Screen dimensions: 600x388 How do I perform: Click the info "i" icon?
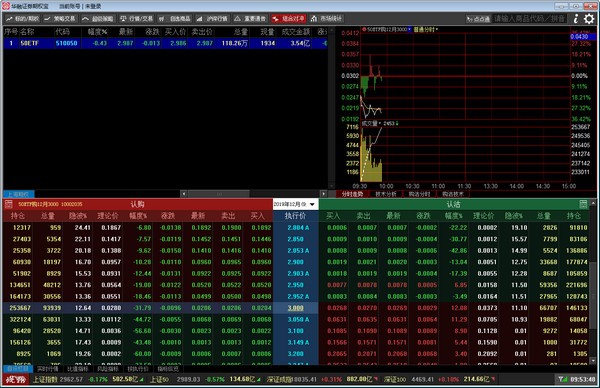[x=576, y=18]
